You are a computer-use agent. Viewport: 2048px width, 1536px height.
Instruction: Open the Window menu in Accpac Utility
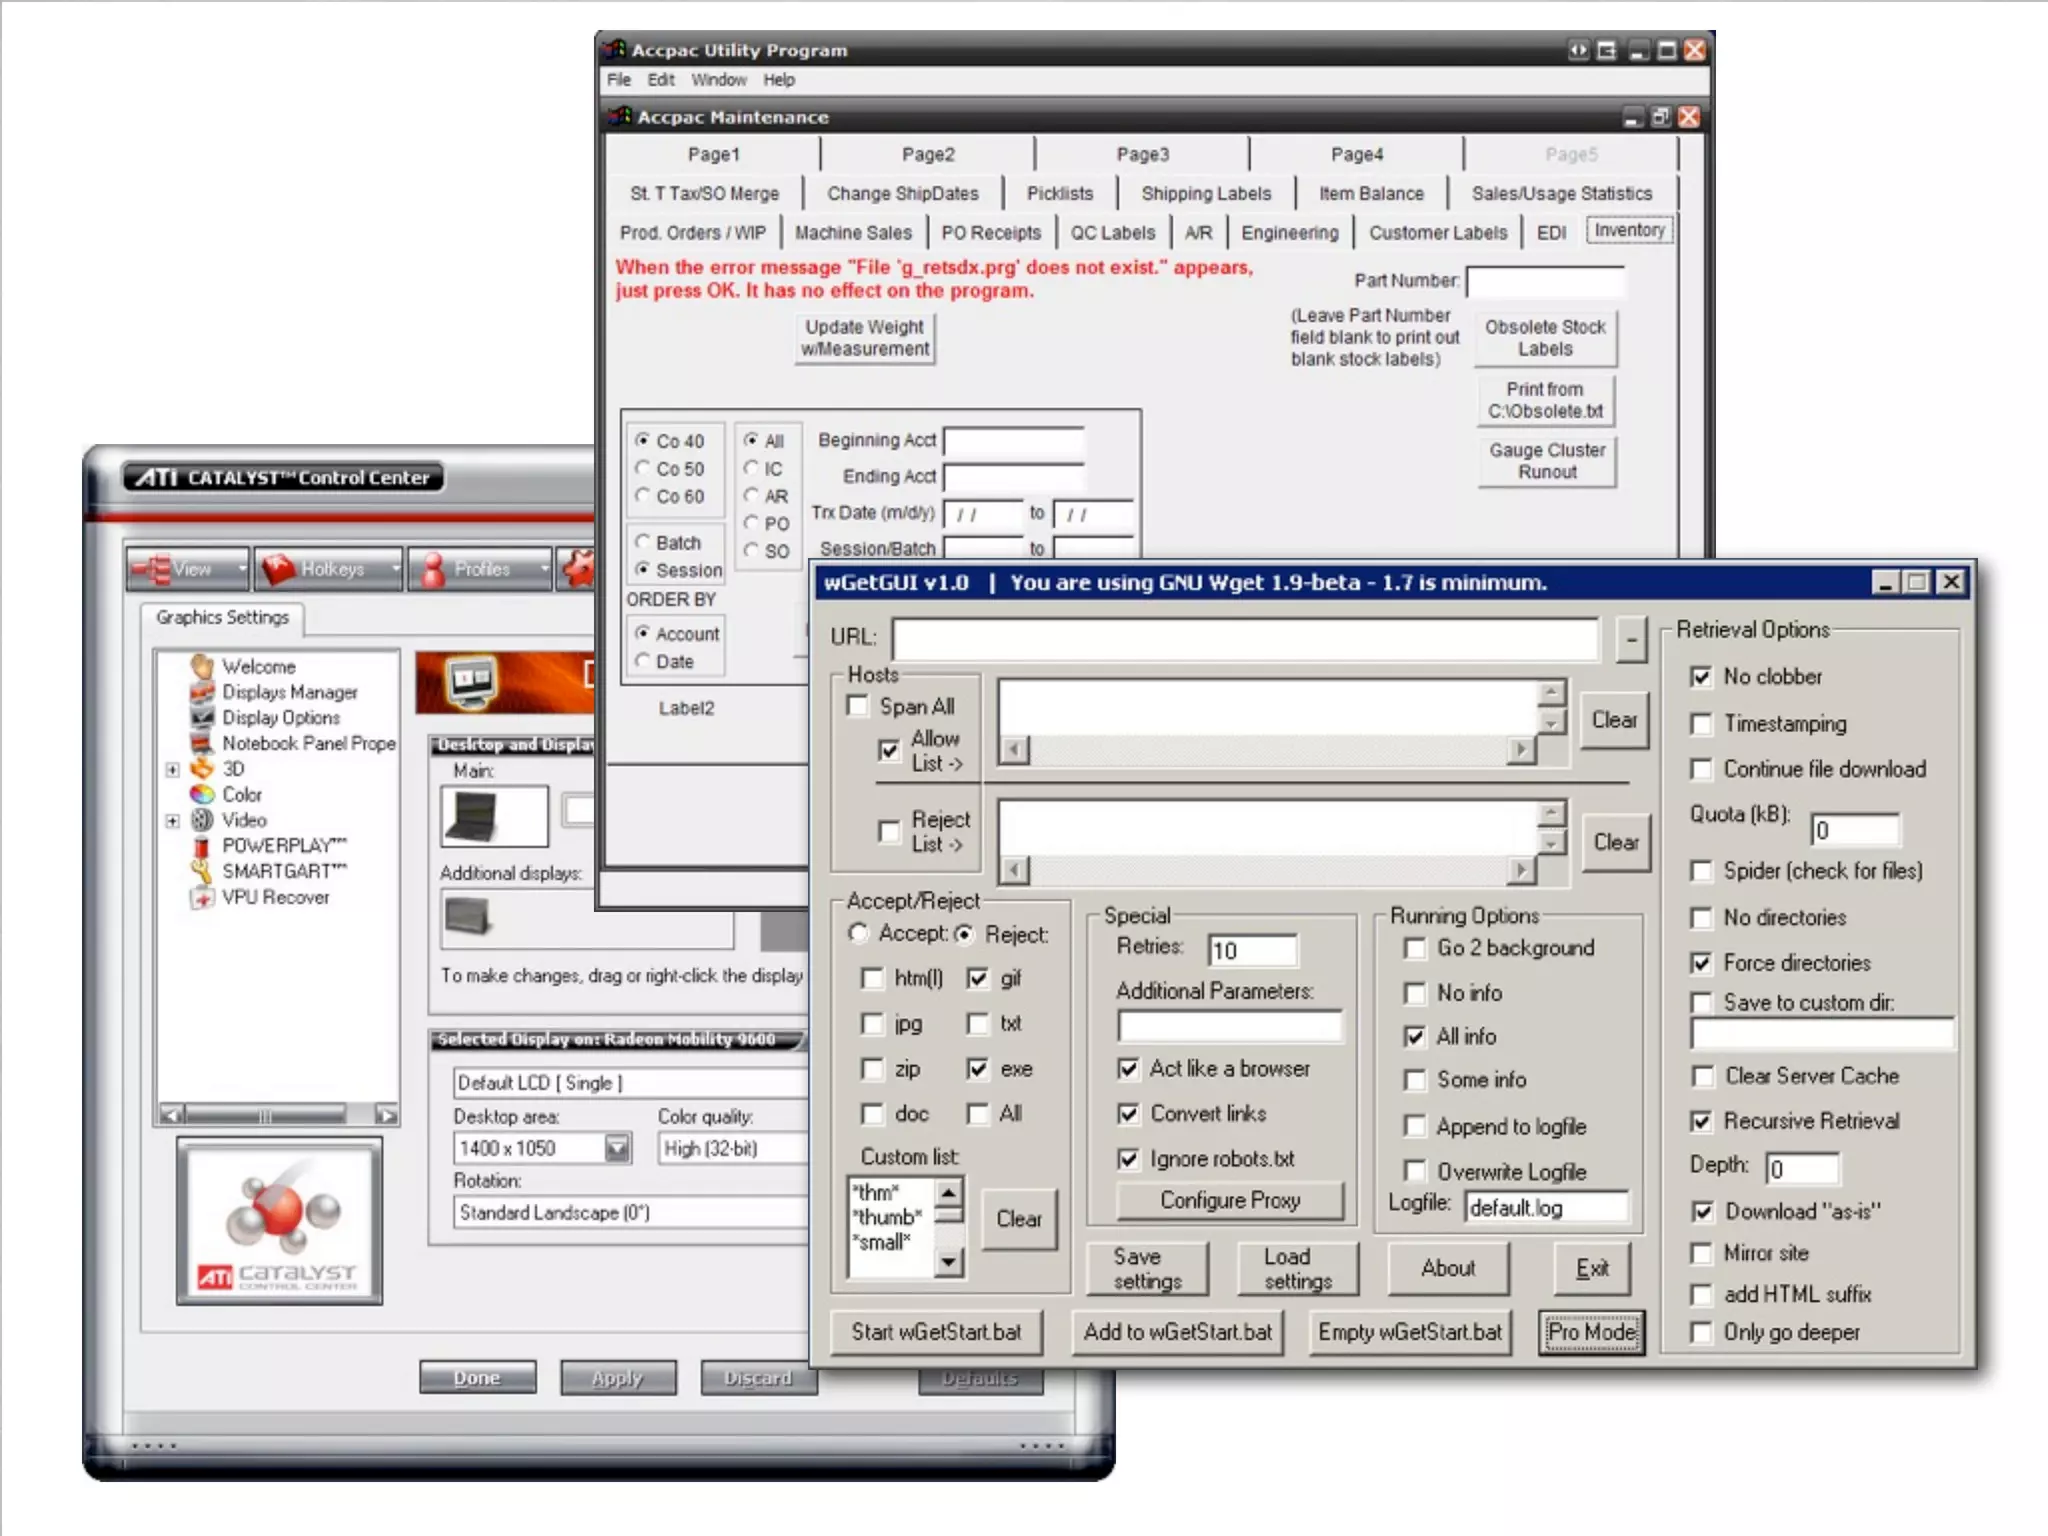pyautogui.click(x=718, y=80)
